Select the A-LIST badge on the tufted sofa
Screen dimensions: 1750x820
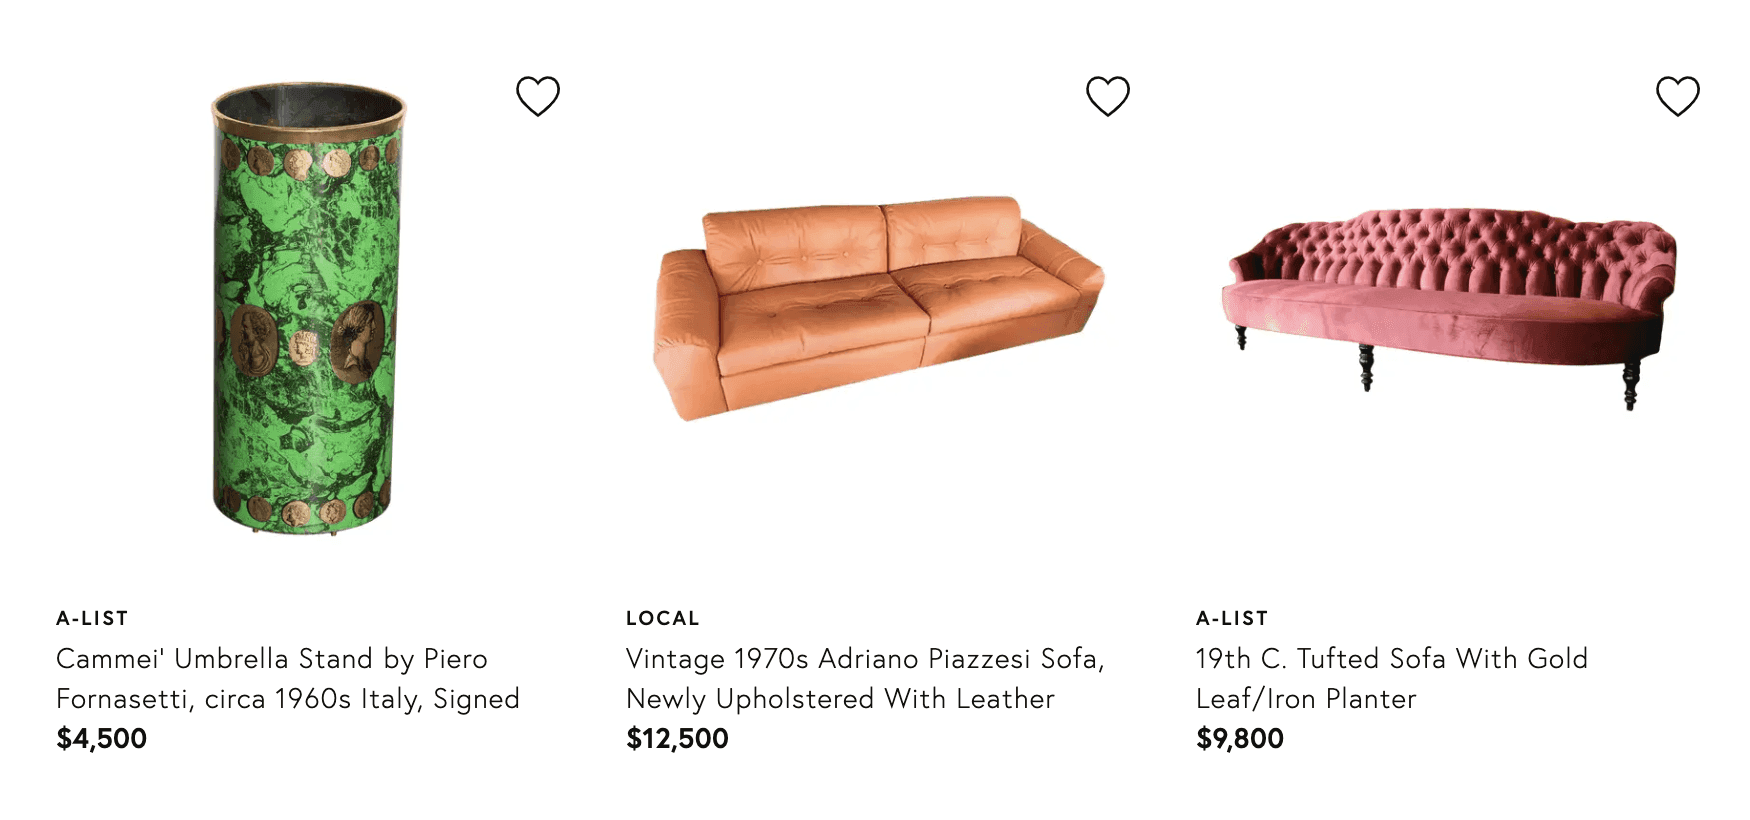click(x=1231, y=618)
